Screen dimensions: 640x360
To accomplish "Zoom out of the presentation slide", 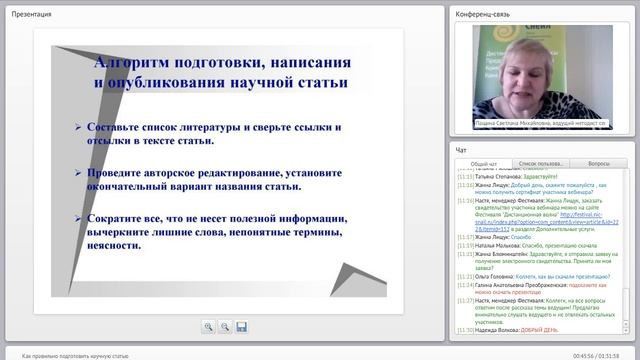I will click(x=225, y=327).
